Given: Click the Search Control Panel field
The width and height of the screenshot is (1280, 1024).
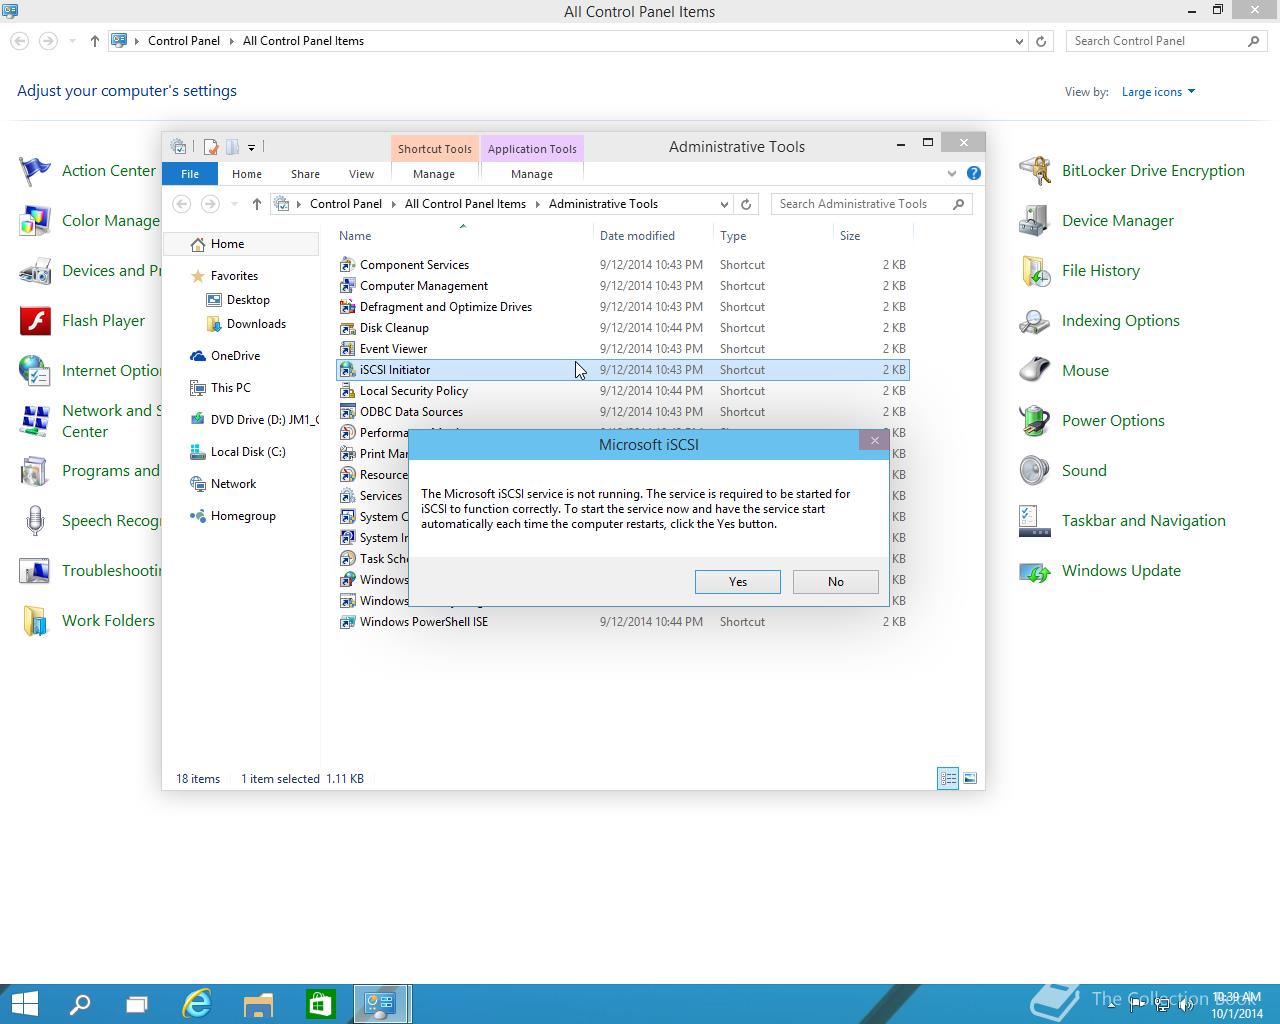Looking at the screenshot, I should pos(1167,41).
